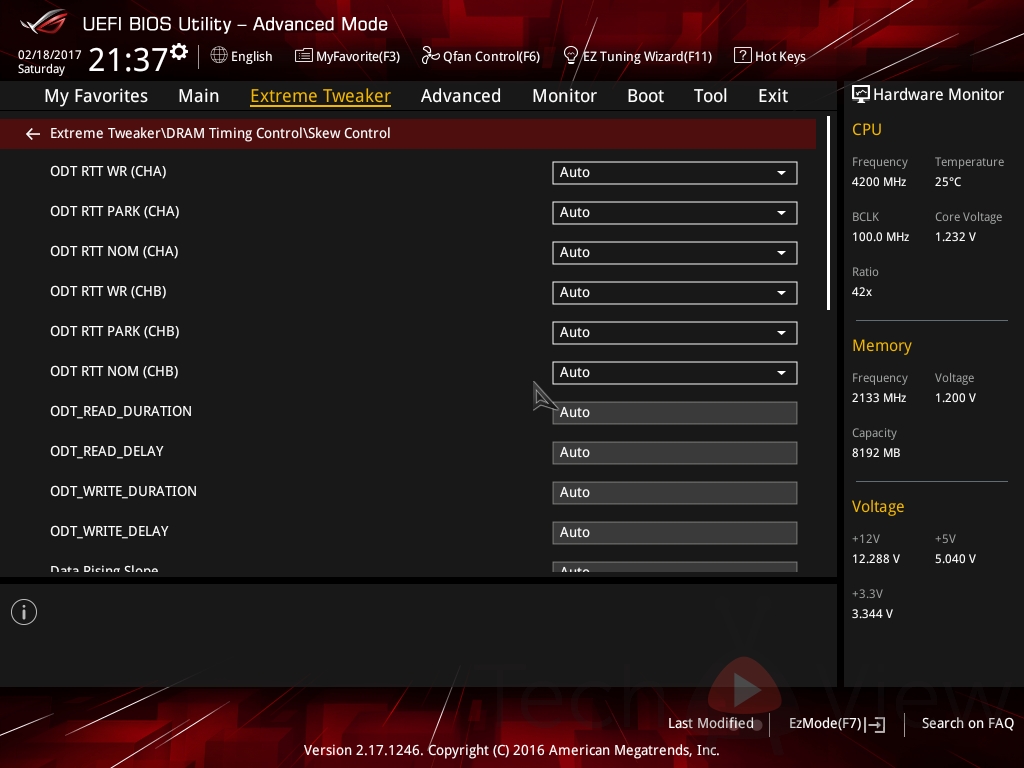Click Core Voltage value 1.232 V
Viewport: 1024px width, 768px height.
(955, 236)
